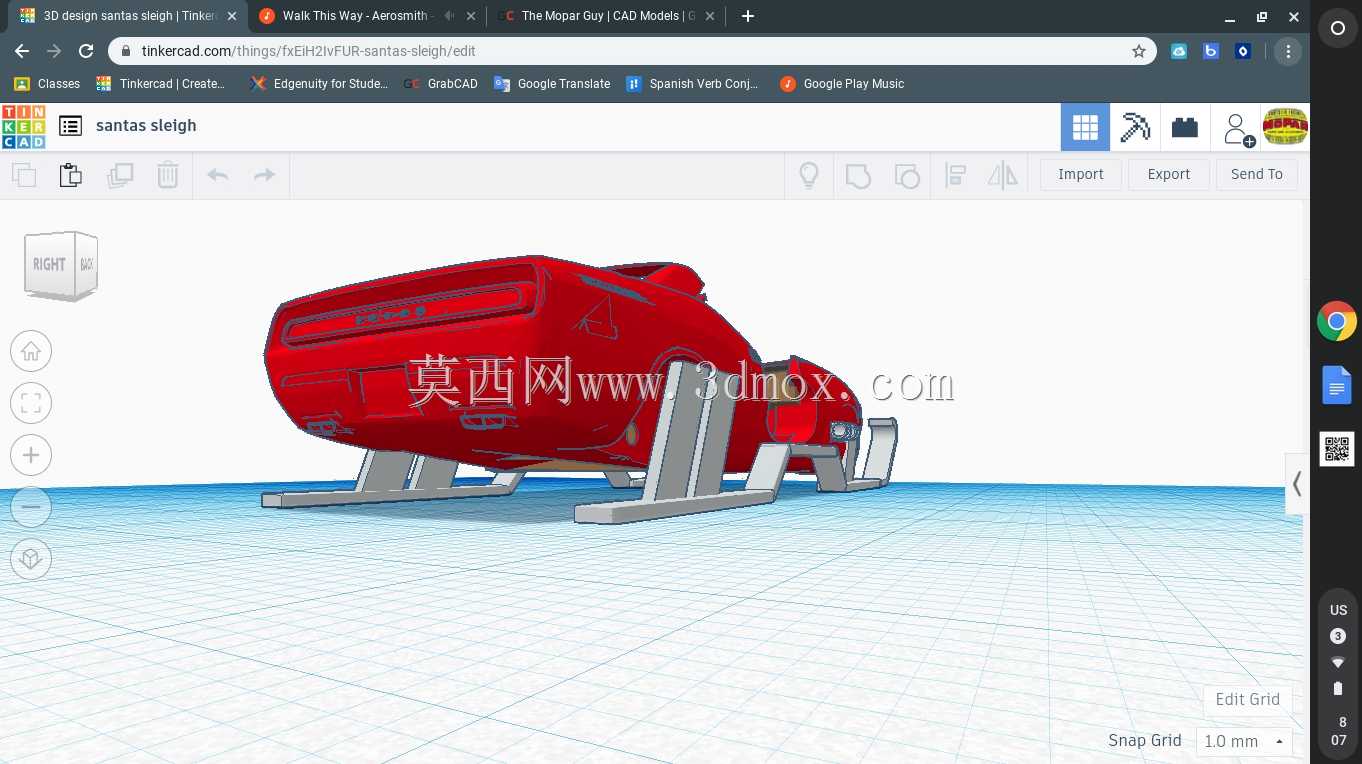
Task: Click the browser back arrow
Action: (22, 51)
